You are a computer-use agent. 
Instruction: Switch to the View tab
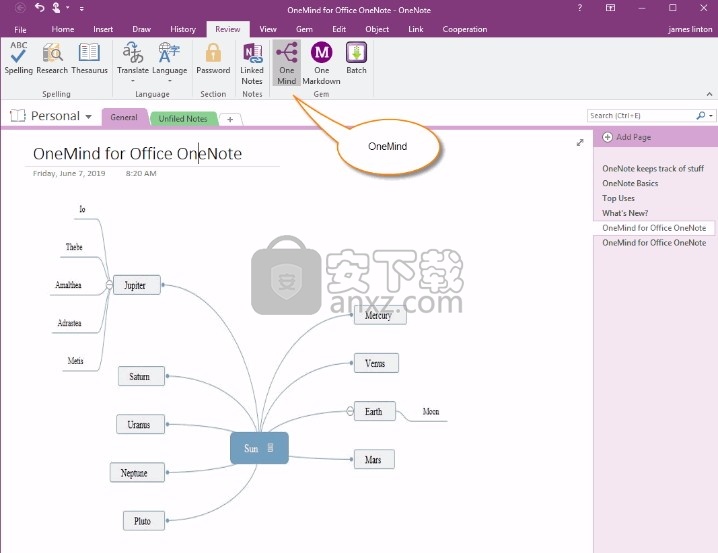coord(268,29)
